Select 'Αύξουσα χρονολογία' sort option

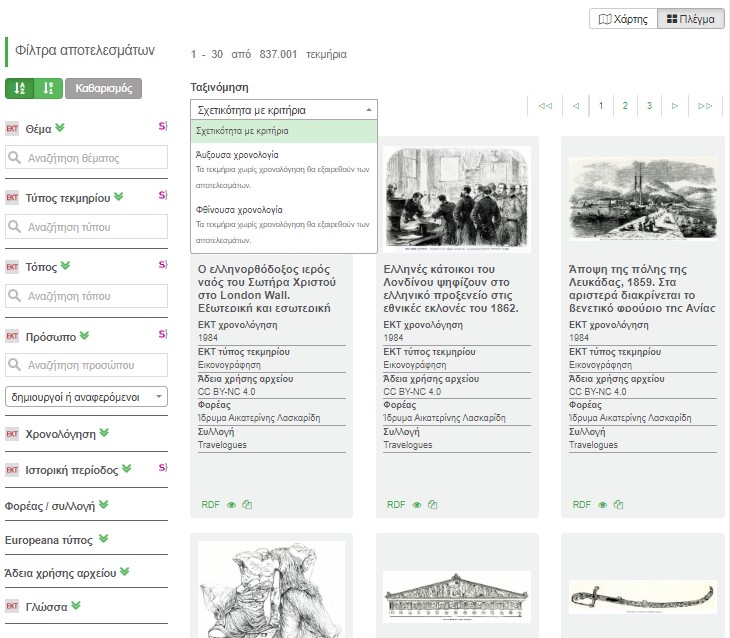coord(238,155)
